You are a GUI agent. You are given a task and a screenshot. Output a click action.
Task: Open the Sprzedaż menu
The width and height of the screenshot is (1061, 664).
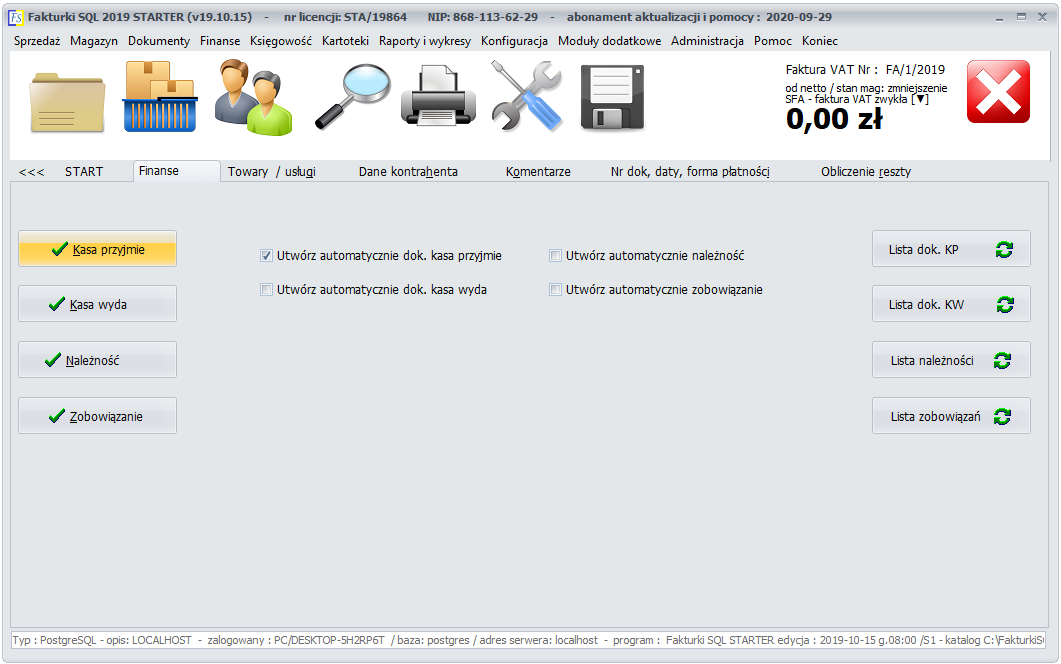tap(37, 41)
